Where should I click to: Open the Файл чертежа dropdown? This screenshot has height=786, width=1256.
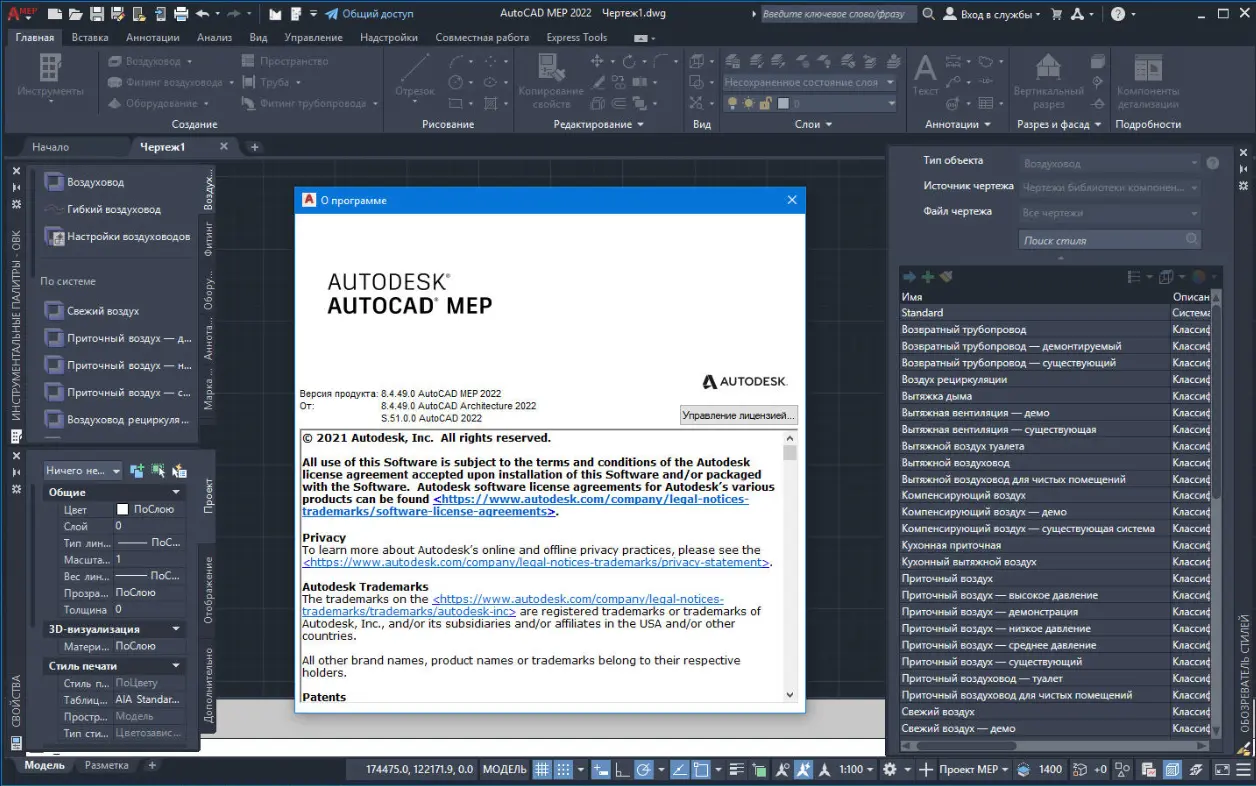[x=1110, y=213]
